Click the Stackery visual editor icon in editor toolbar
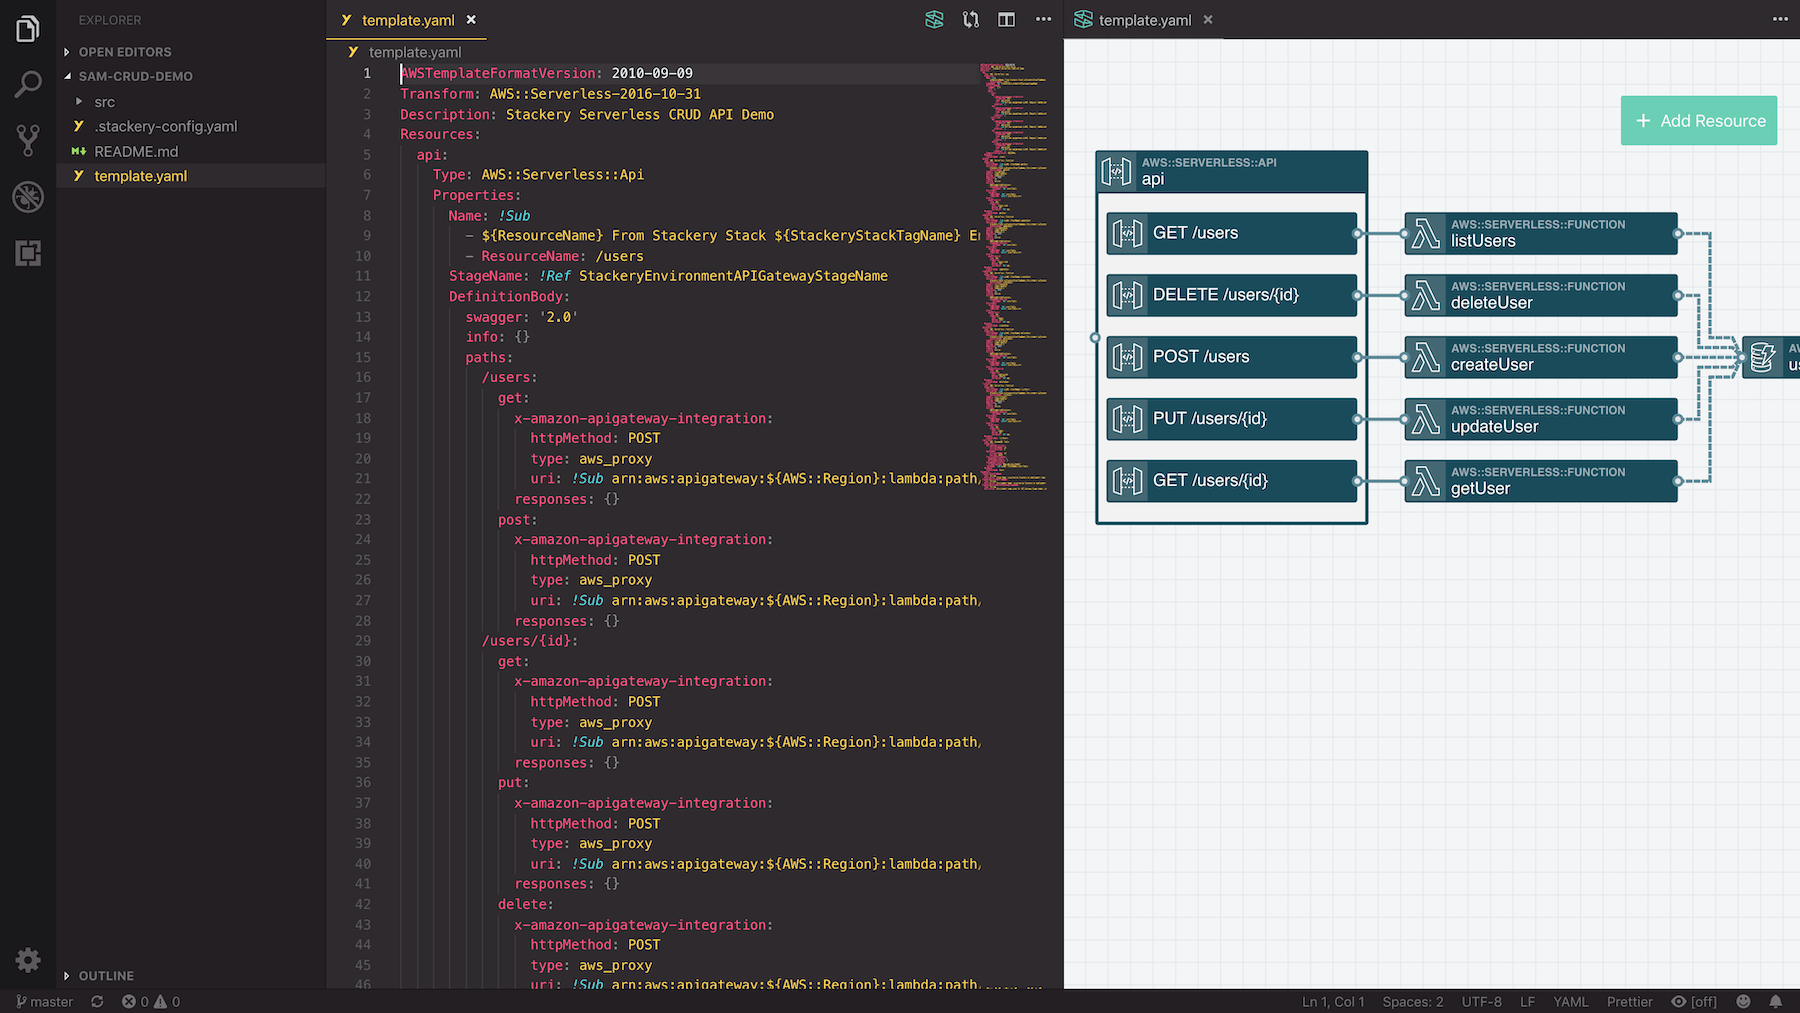 tap(934, 19)
